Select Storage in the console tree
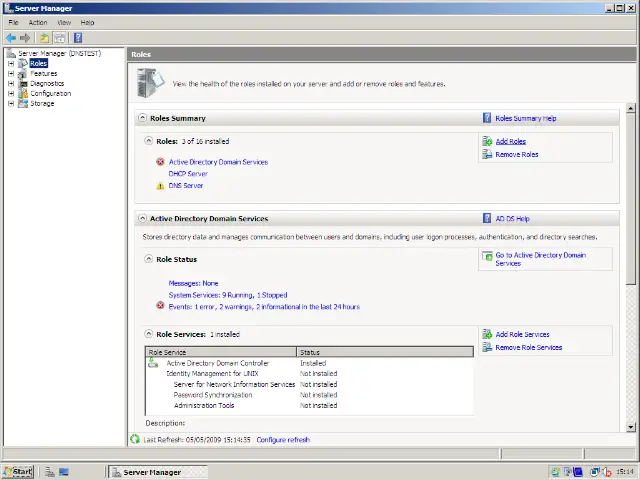 point(42,103)
